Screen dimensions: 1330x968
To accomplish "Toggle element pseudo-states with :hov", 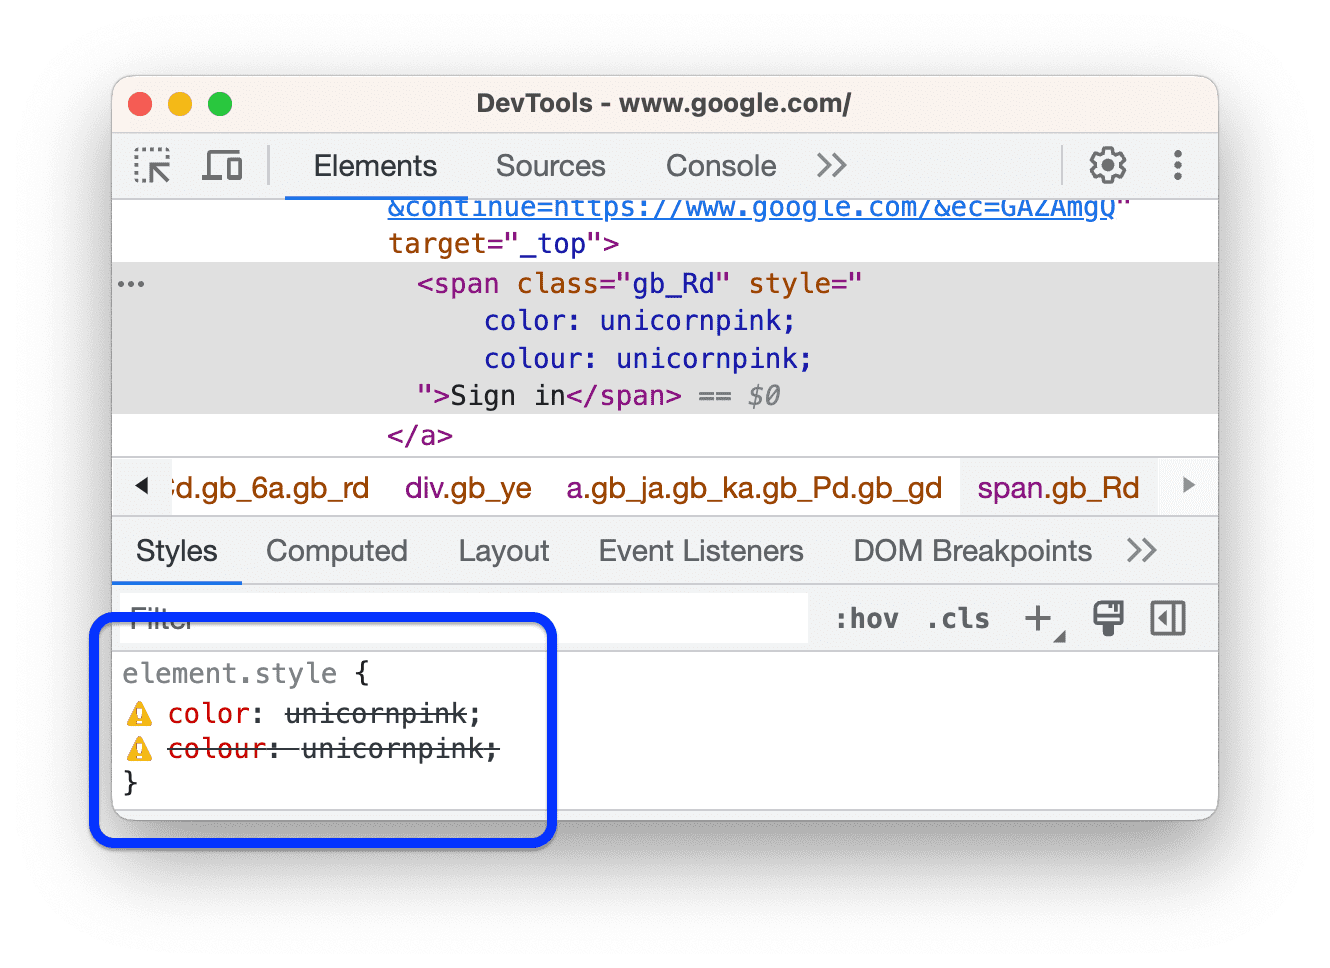I will click(x=868, y=618).
